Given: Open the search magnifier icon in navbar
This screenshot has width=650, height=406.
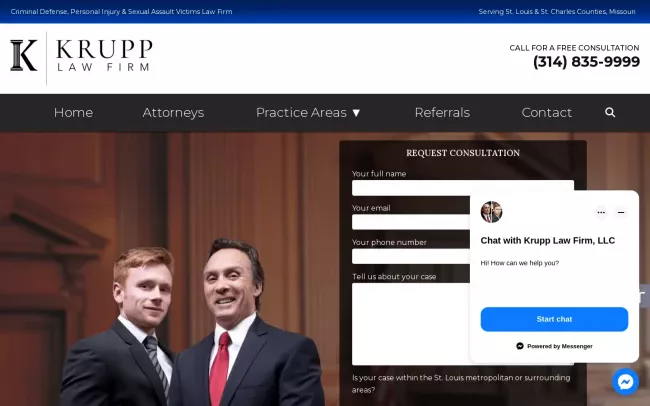Looking at the screenshot, I should coord(610,112).
